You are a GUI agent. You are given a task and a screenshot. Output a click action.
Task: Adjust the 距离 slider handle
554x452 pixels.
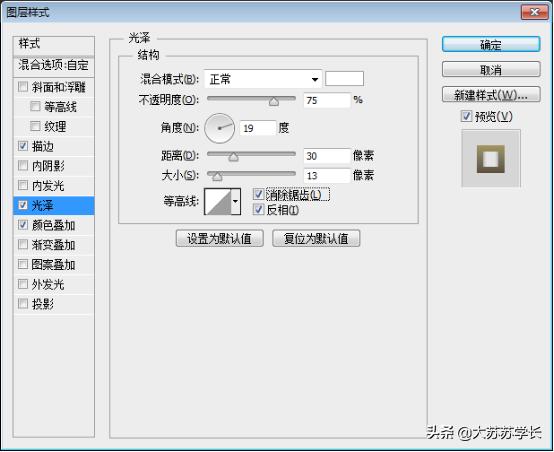[233, 157]
